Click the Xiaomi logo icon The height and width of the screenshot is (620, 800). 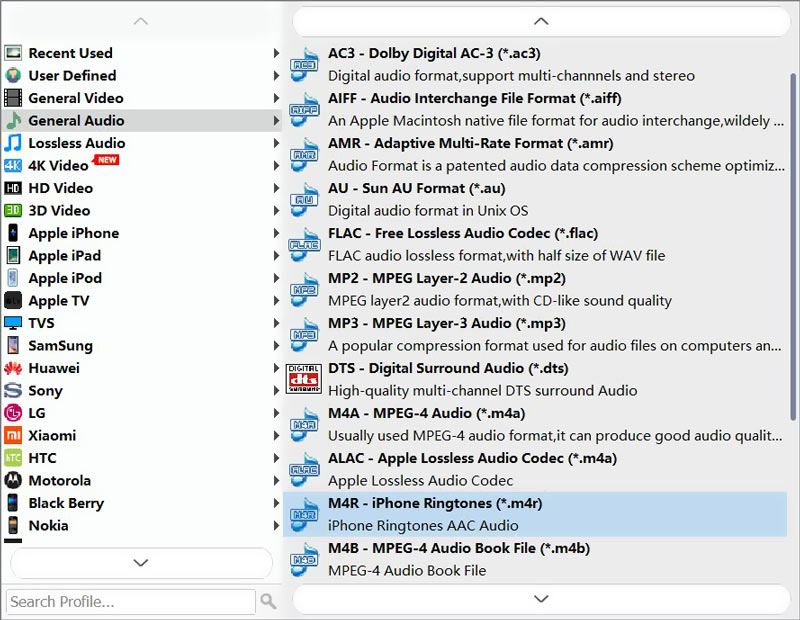[13, 435]
